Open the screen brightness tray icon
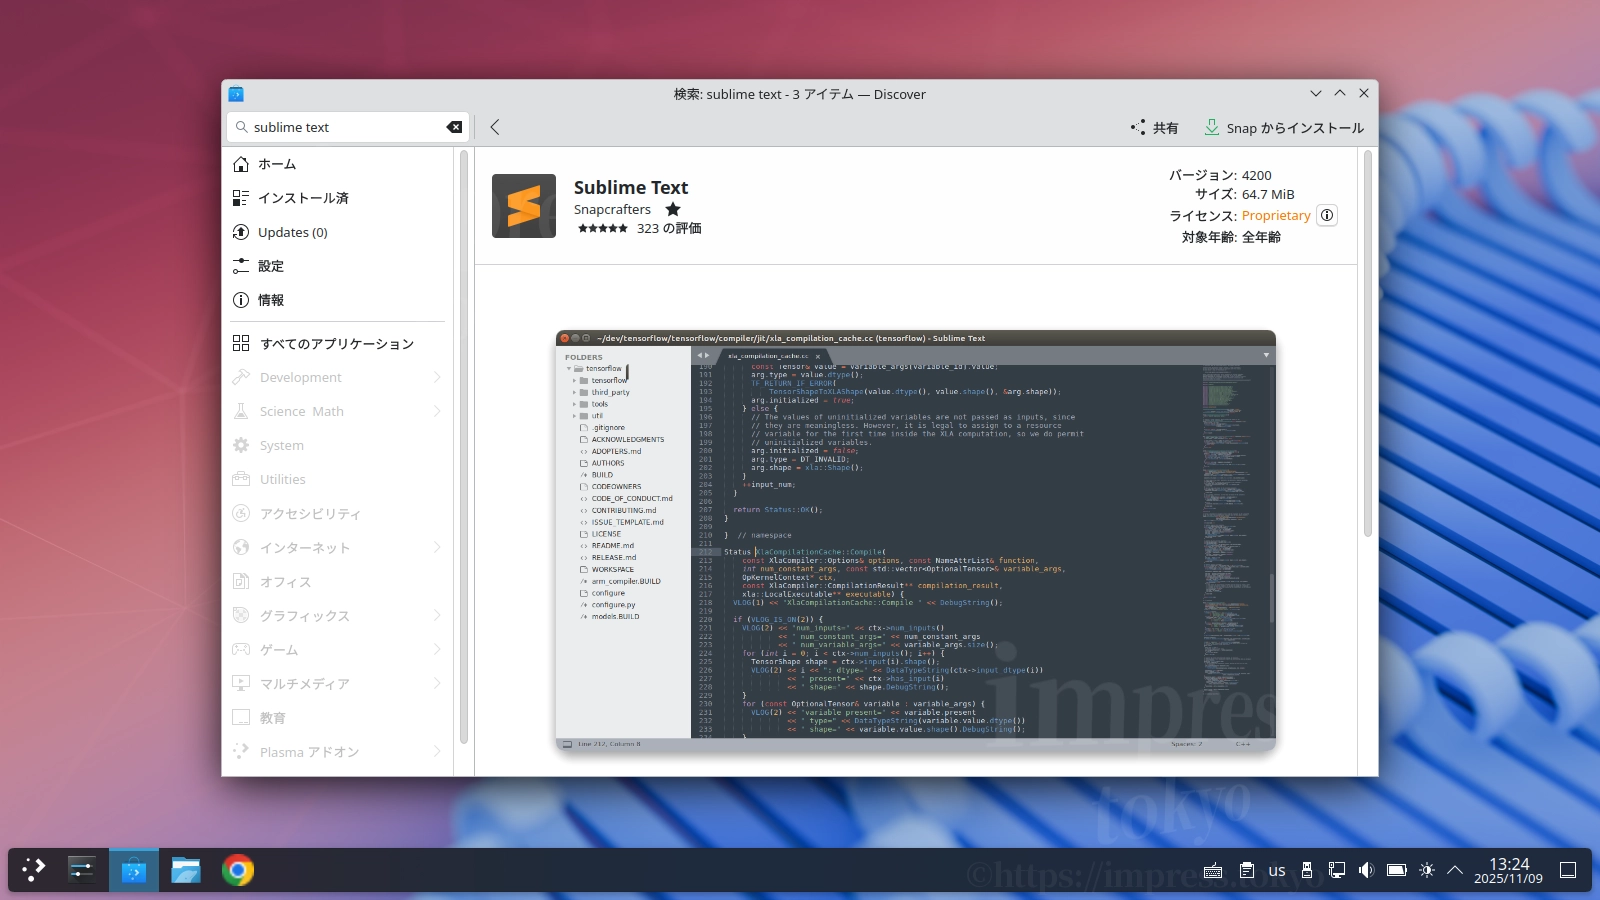The height and width of the screenshot is (900, 1600). coord(1427,870)
